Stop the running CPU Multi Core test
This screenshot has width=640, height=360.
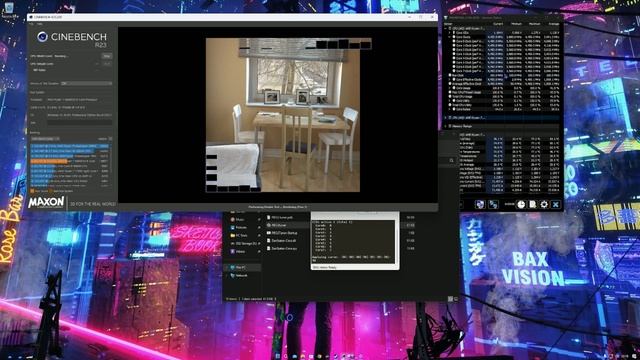tap(107, 56)
